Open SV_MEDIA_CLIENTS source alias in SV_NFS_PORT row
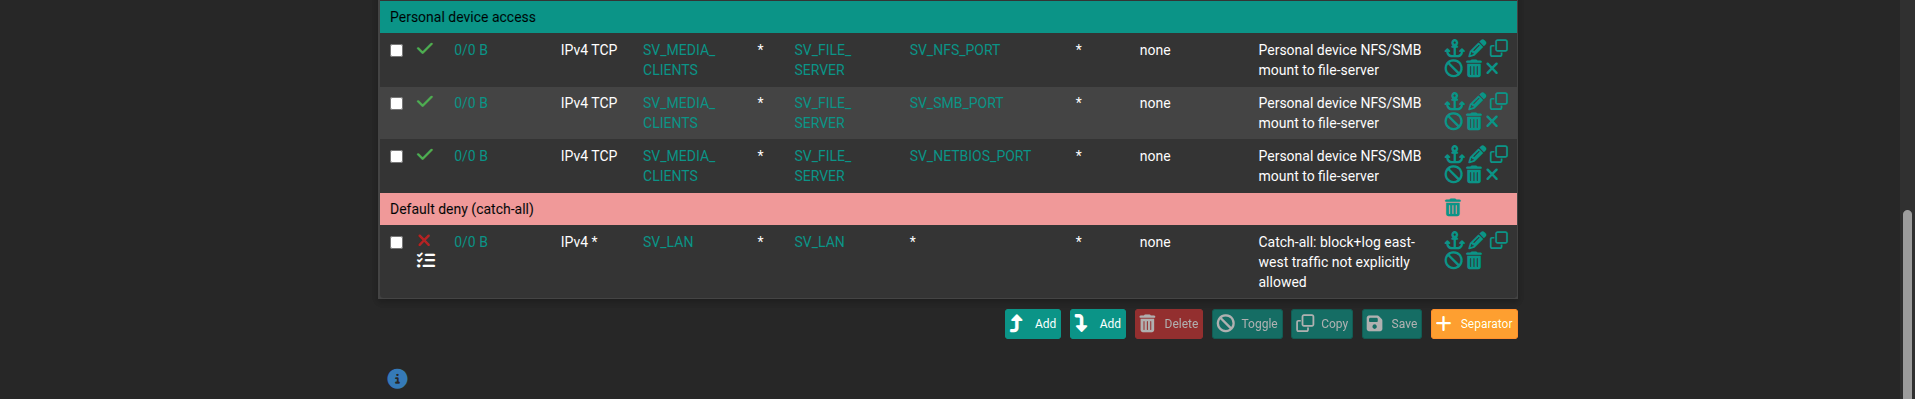This screenshot has width=1915, height=399. (x=679, y=60)
